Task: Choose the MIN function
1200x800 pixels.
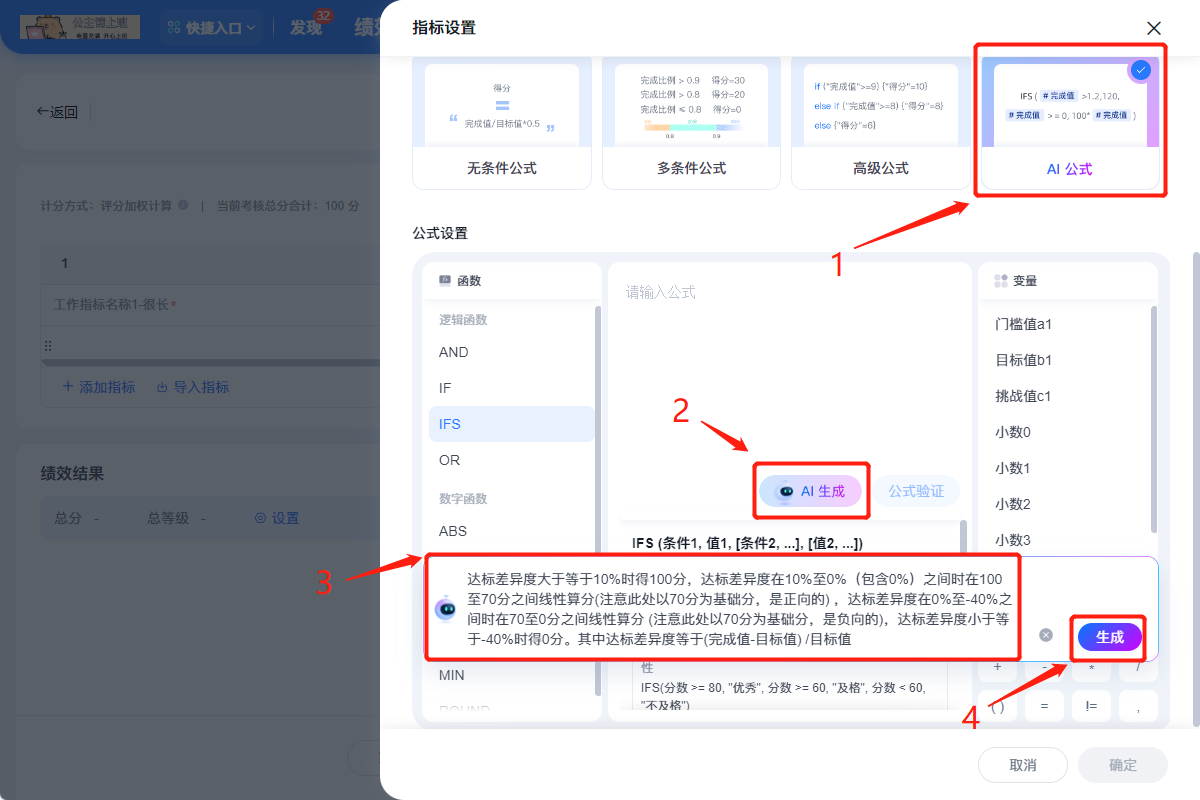Action: [511, 675]
